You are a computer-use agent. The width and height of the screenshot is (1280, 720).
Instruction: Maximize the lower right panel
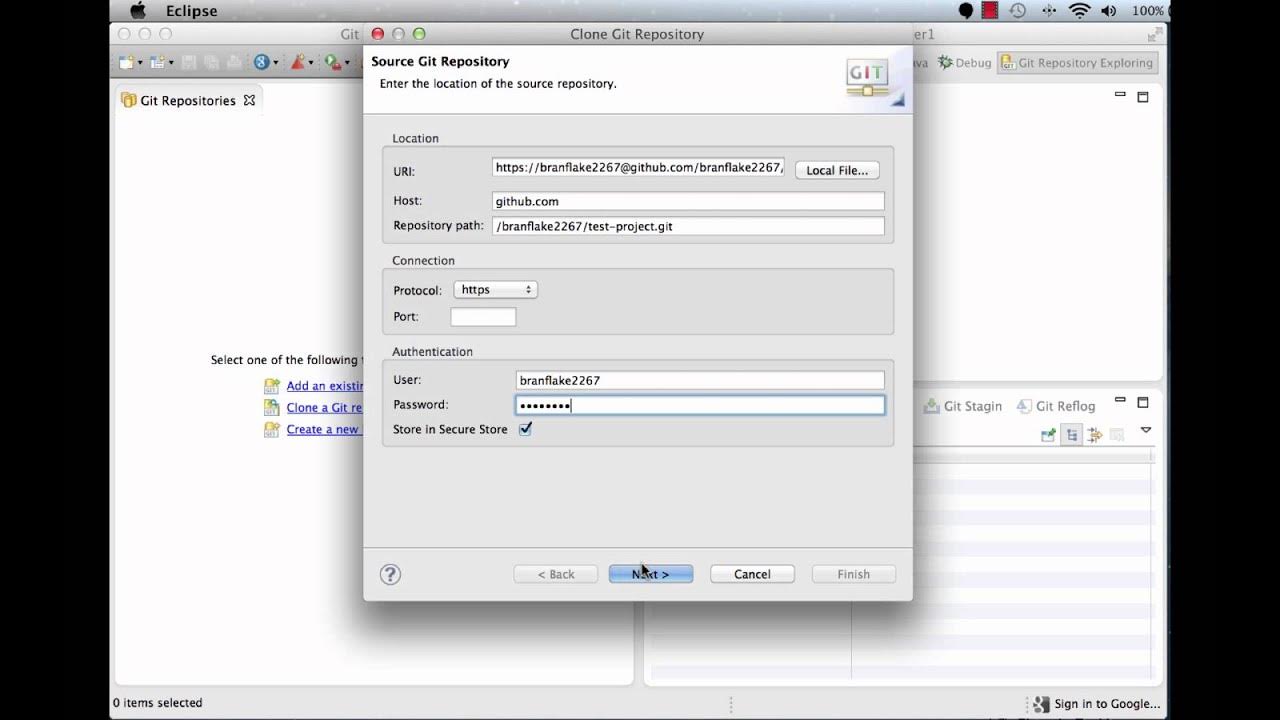[x=1143, y=402]
